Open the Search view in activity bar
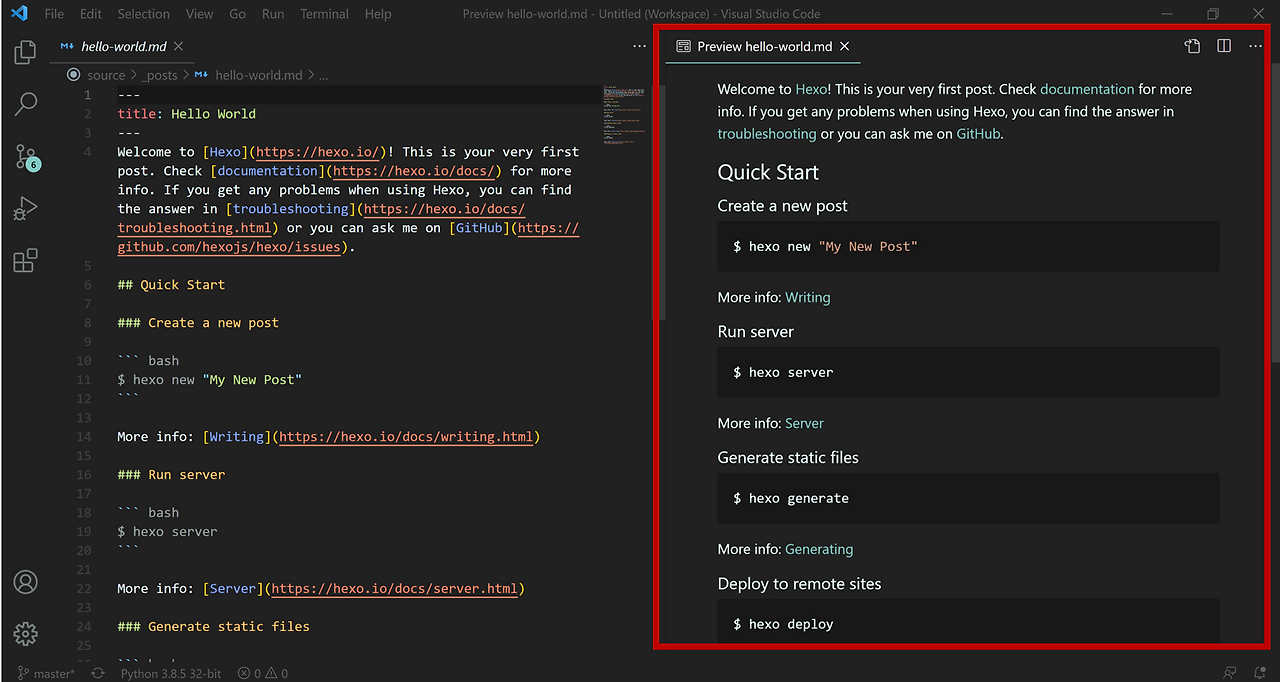Viewport: 1280px width, 682px height. click(x=26, y=104)
